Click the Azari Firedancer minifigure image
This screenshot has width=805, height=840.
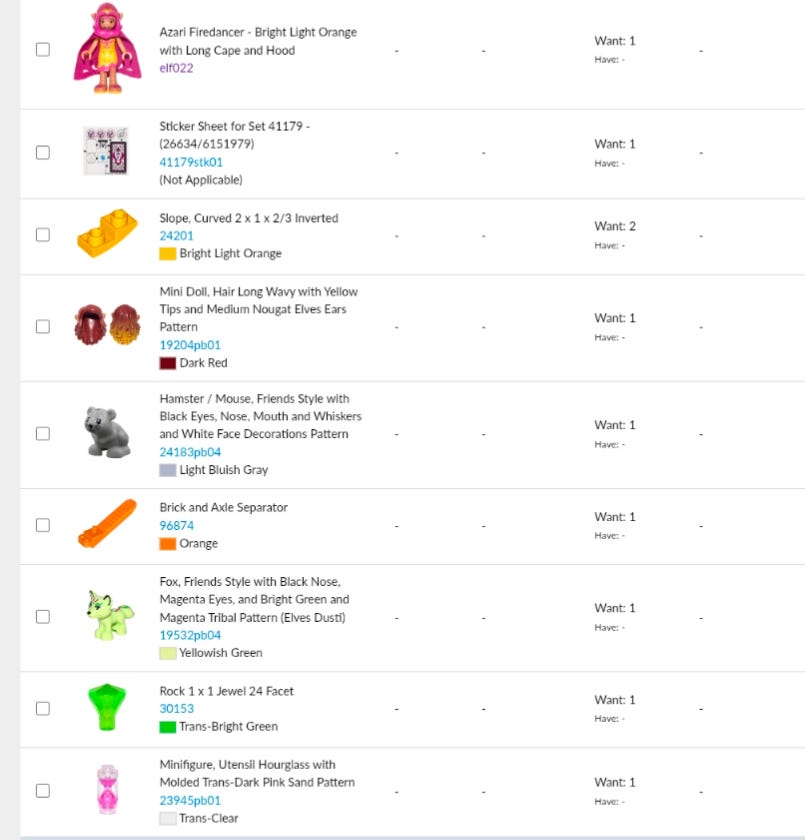coord(106,49)
